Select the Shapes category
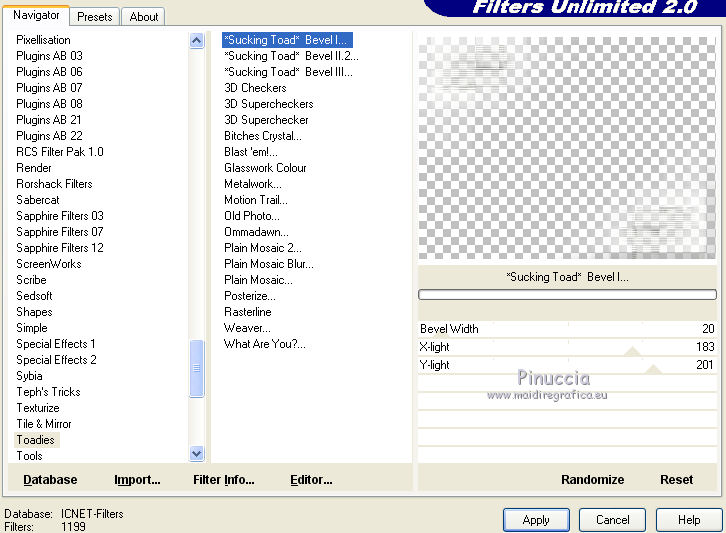This screenshot has width=726, height=533. click(34, 312)
